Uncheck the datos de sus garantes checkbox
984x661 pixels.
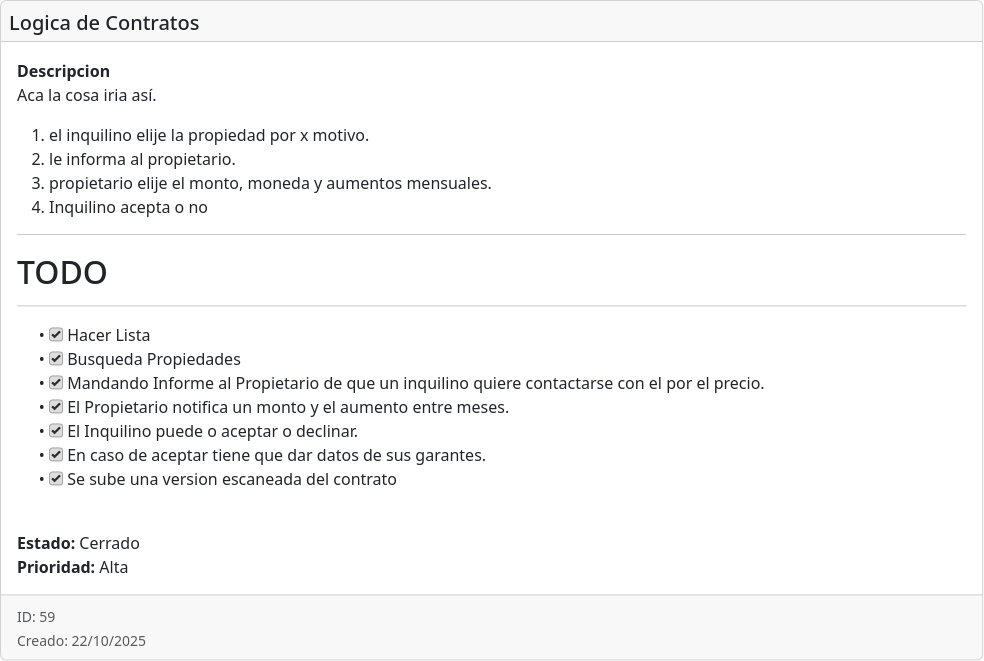coord(56,455)
